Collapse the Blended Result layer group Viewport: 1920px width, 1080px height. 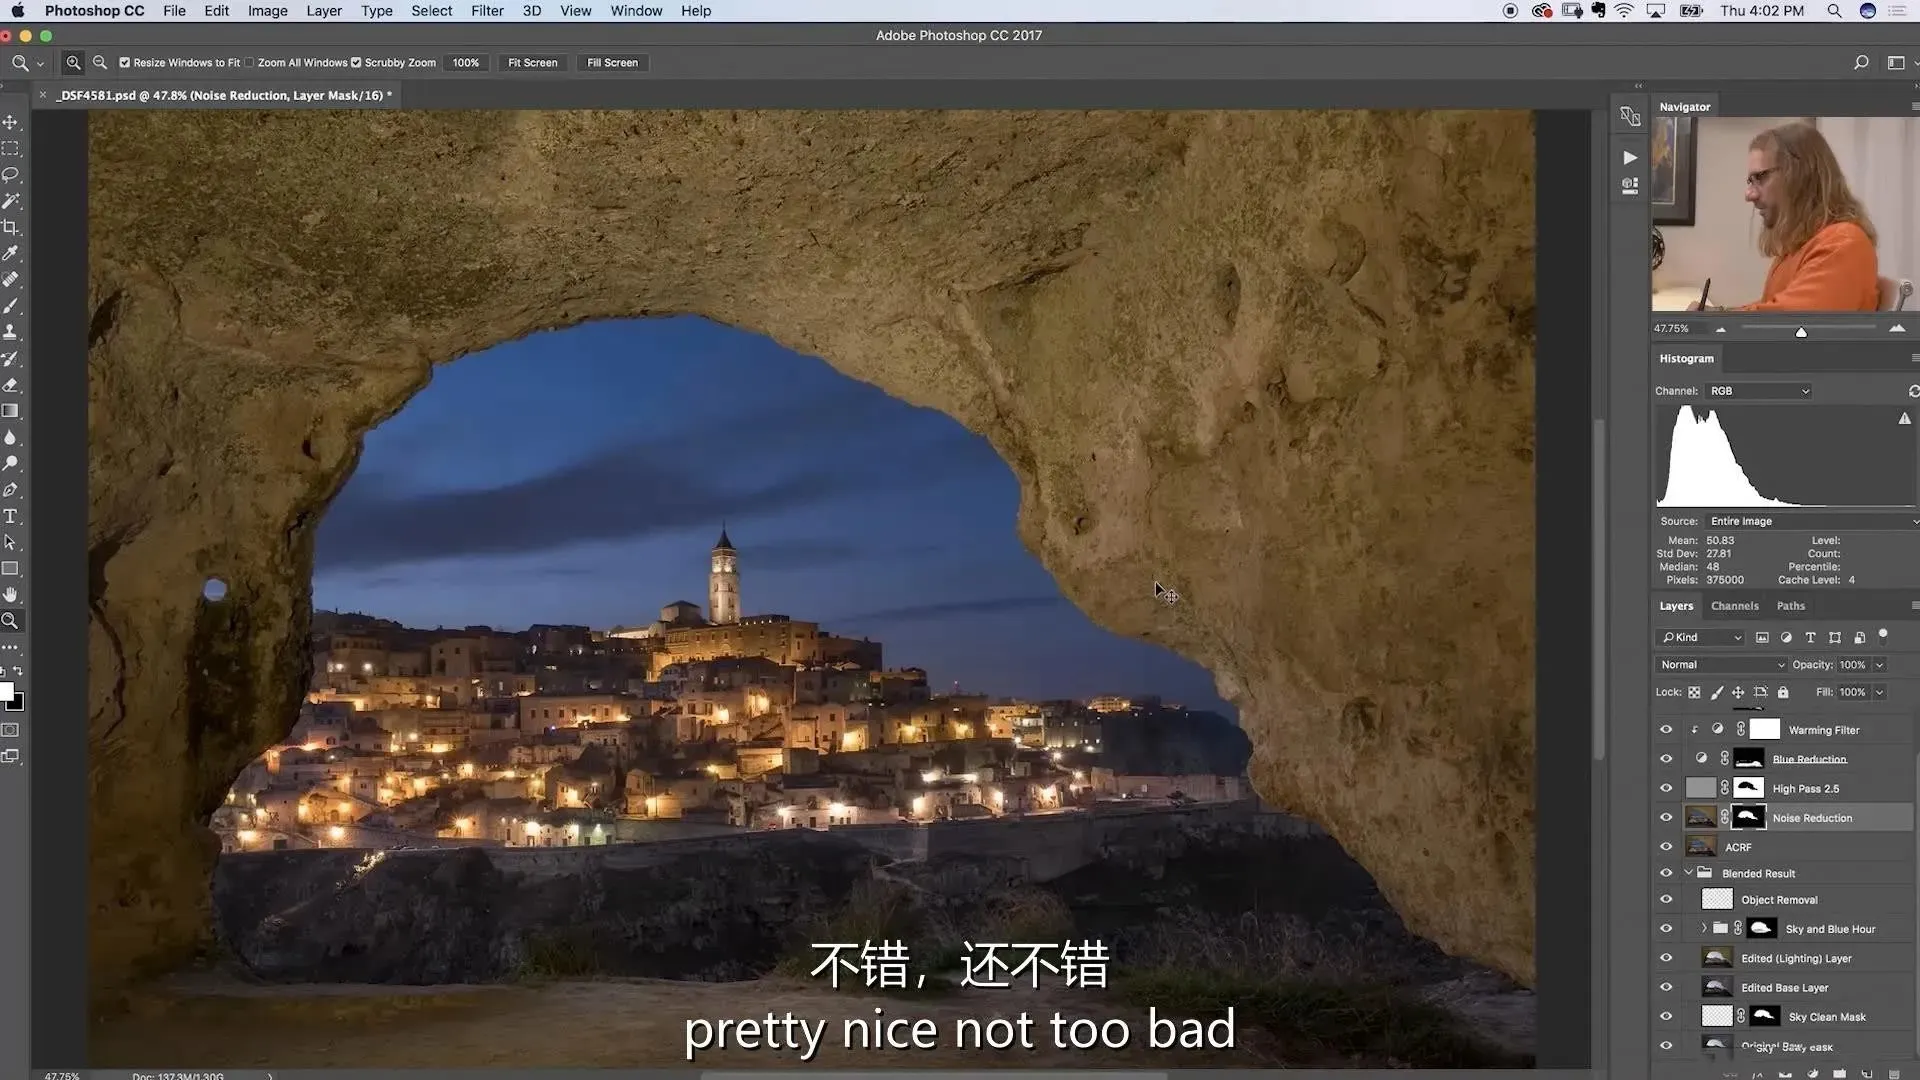(1689, 873)
